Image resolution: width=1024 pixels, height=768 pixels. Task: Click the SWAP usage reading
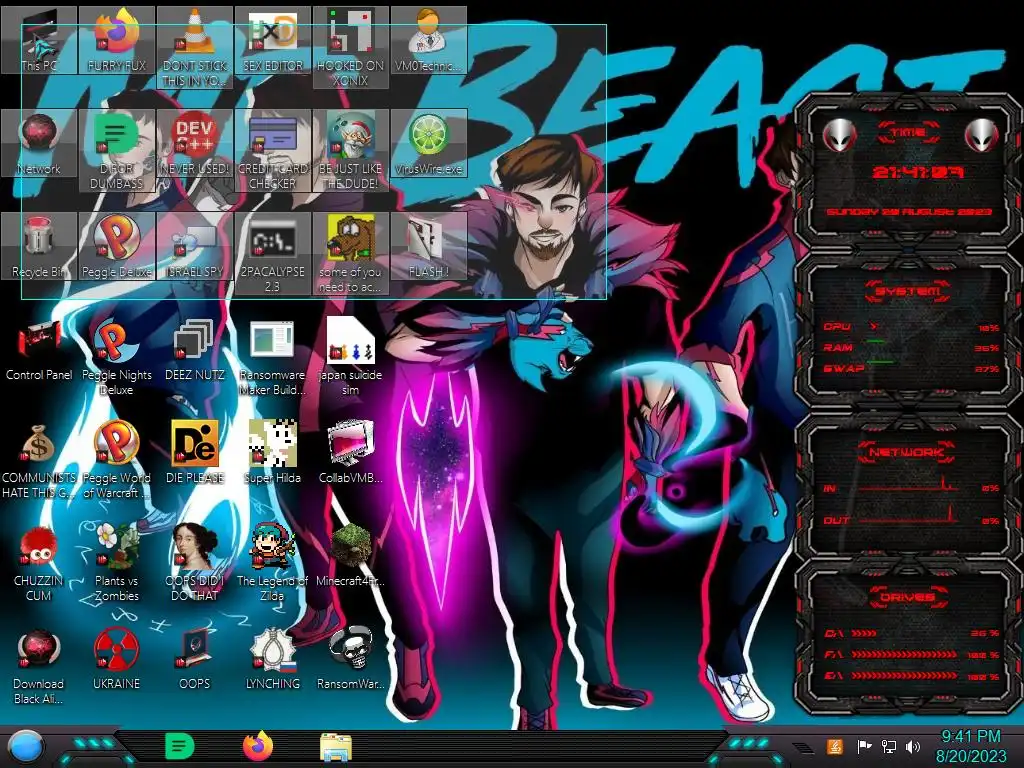coord(986,369)
